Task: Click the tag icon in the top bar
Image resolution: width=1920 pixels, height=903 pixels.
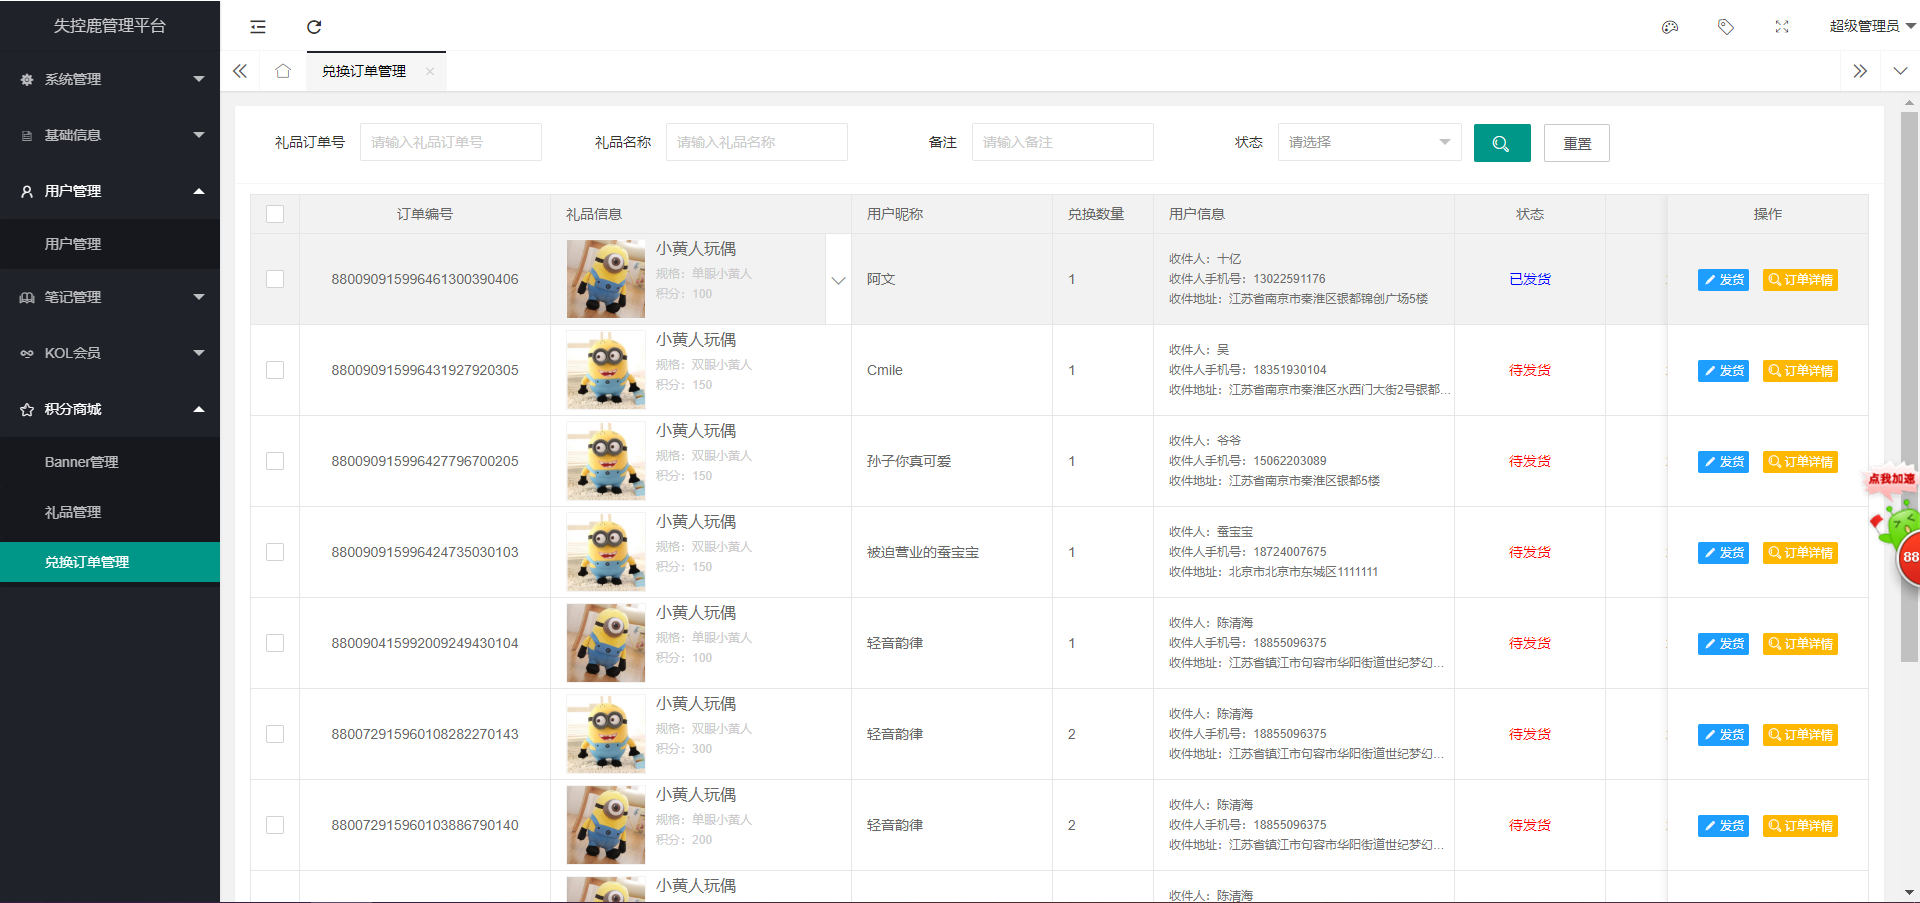Action: (x=1726, y=27)
